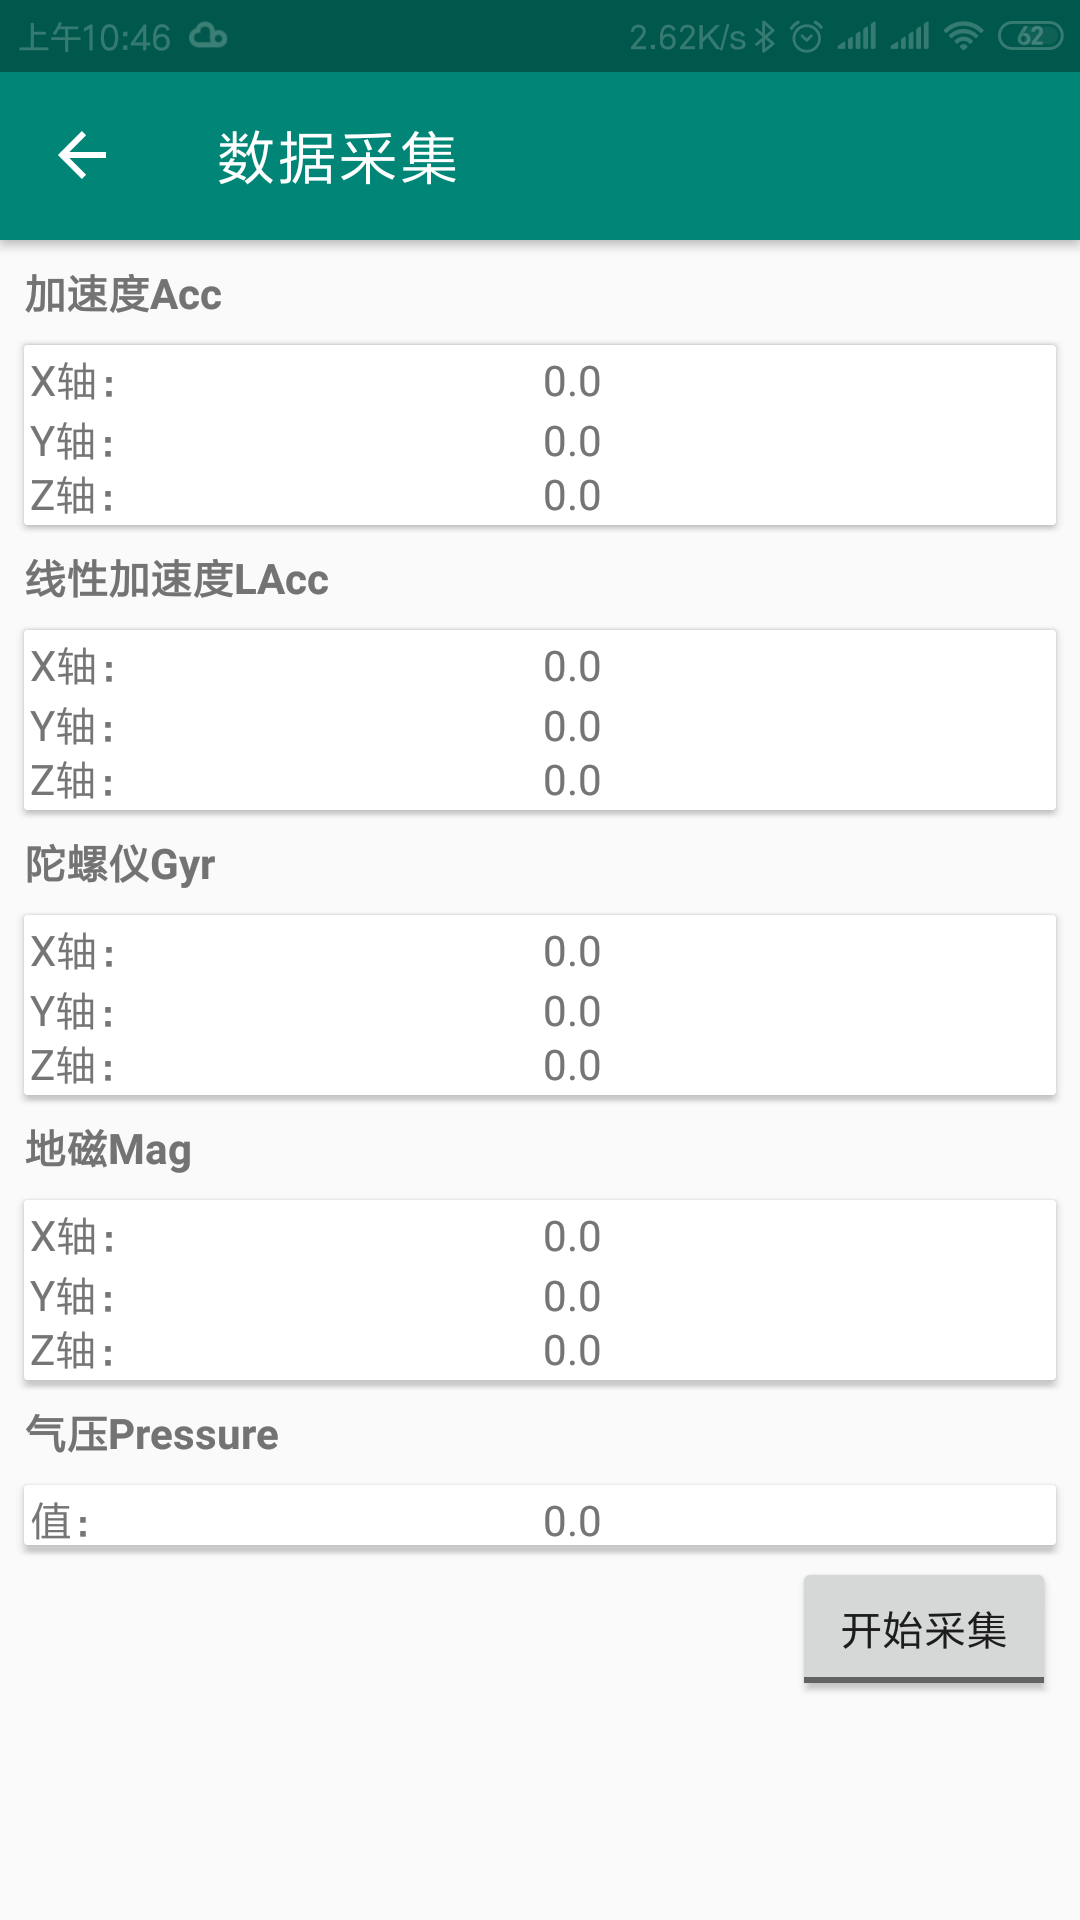This screenshot has height=1920, width=1080.
Task: Select the X轴 value in 加速度Acc panel
Action: 571,381
